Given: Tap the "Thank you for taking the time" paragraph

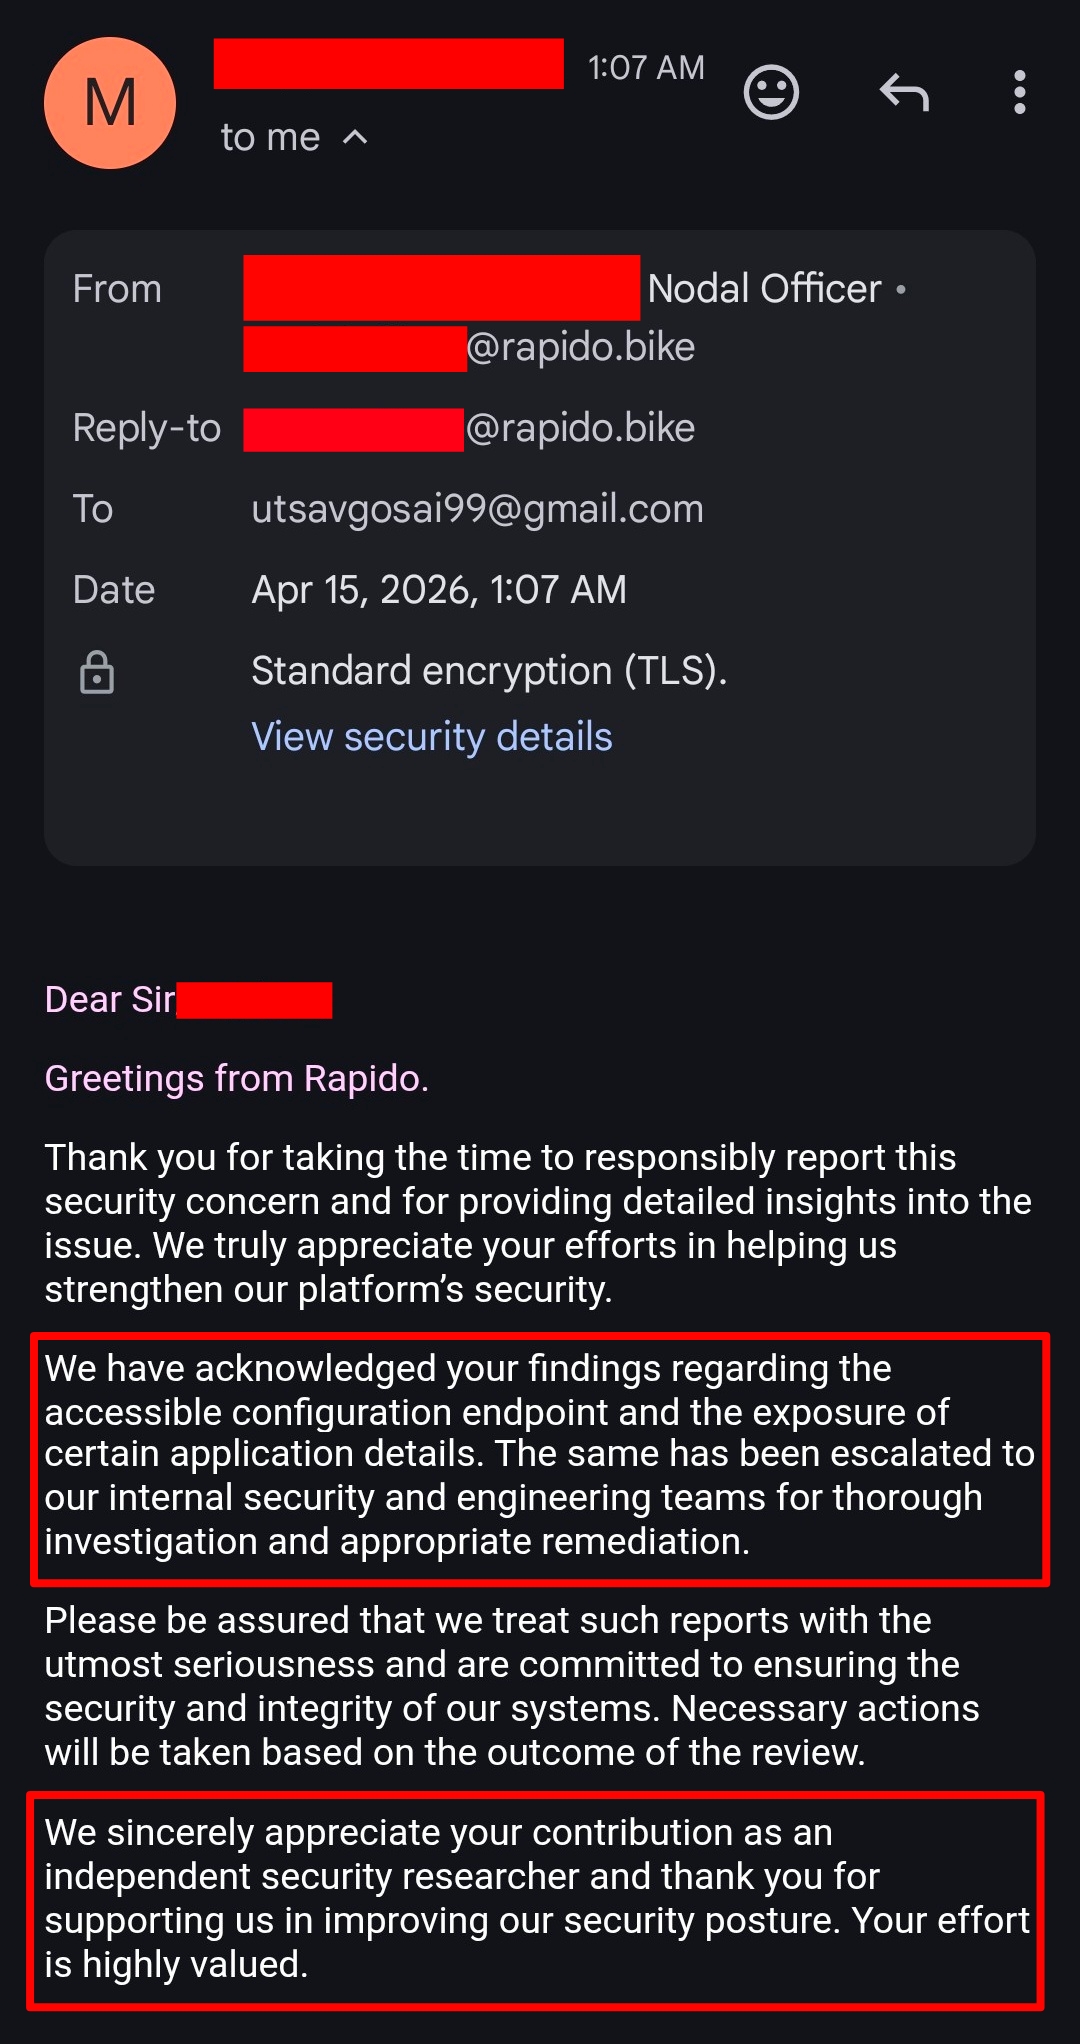Looking at the screenshot, I should point(538,1224).
